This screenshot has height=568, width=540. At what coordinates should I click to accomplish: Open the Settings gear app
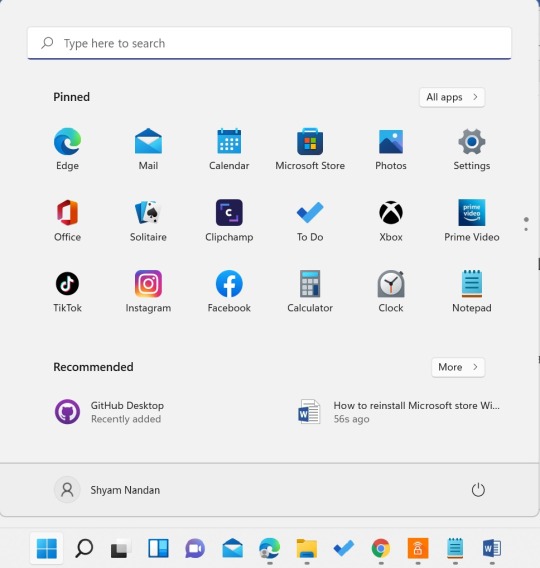pyautogui.click(x=472, y=149)
